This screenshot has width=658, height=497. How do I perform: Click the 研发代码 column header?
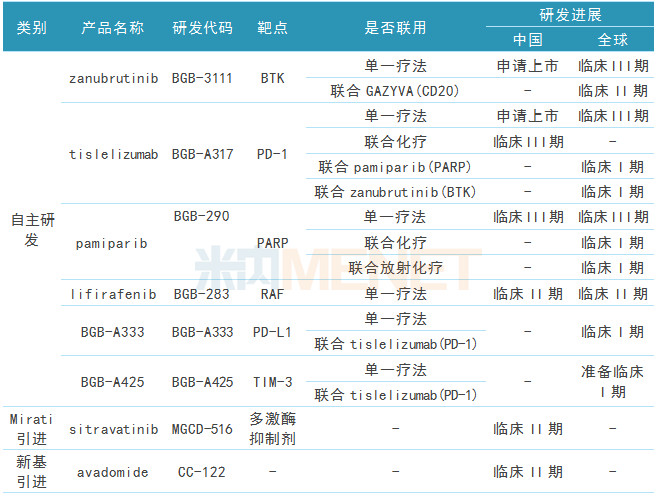(x=201, y=27)
